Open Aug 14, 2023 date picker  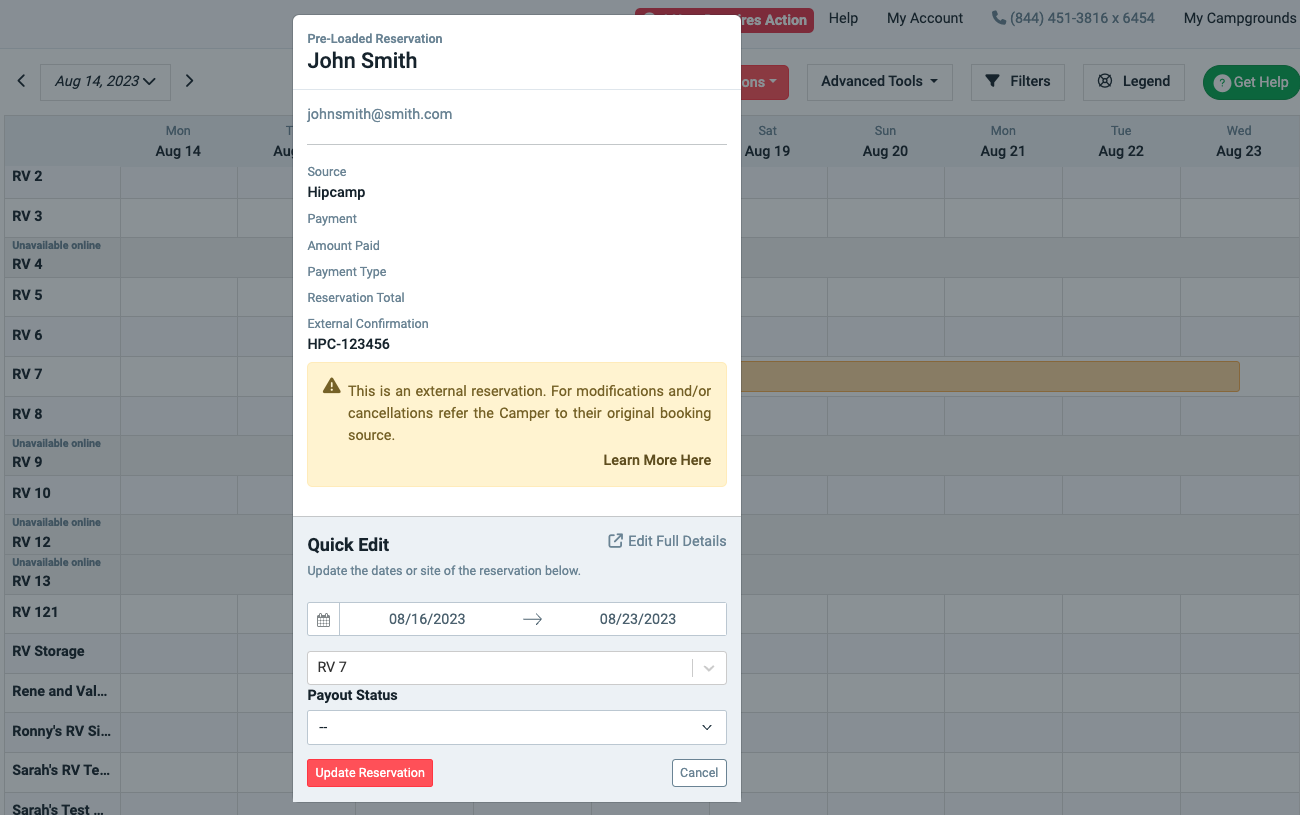tap(105, 82)
